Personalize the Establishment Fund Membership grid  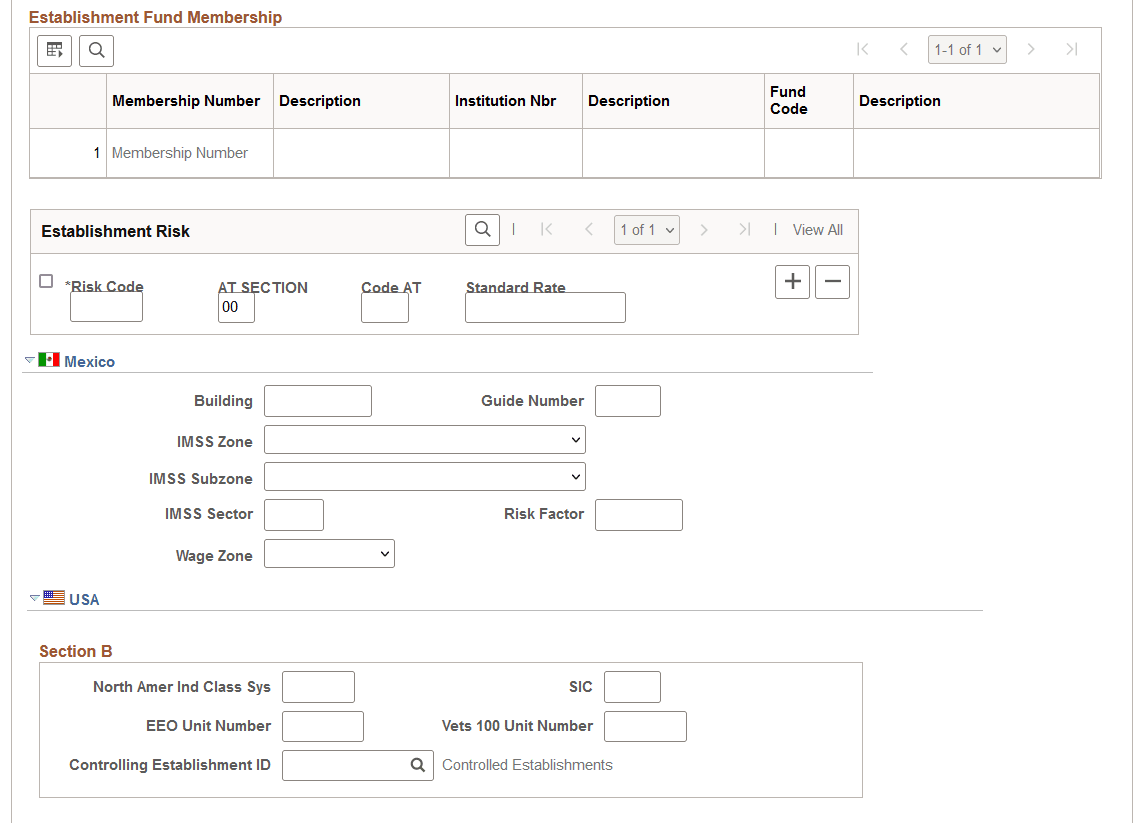click(53, 50)
